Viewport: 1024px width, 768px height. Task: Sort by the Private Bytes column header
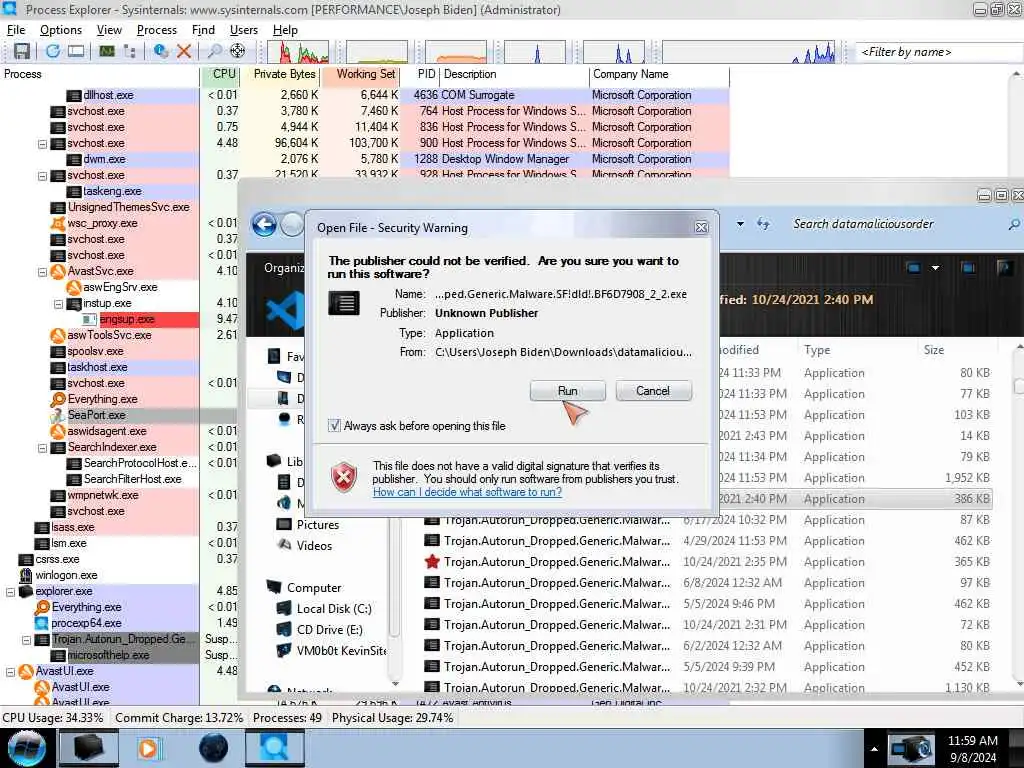pyautogui.click(x=281, y=74)
